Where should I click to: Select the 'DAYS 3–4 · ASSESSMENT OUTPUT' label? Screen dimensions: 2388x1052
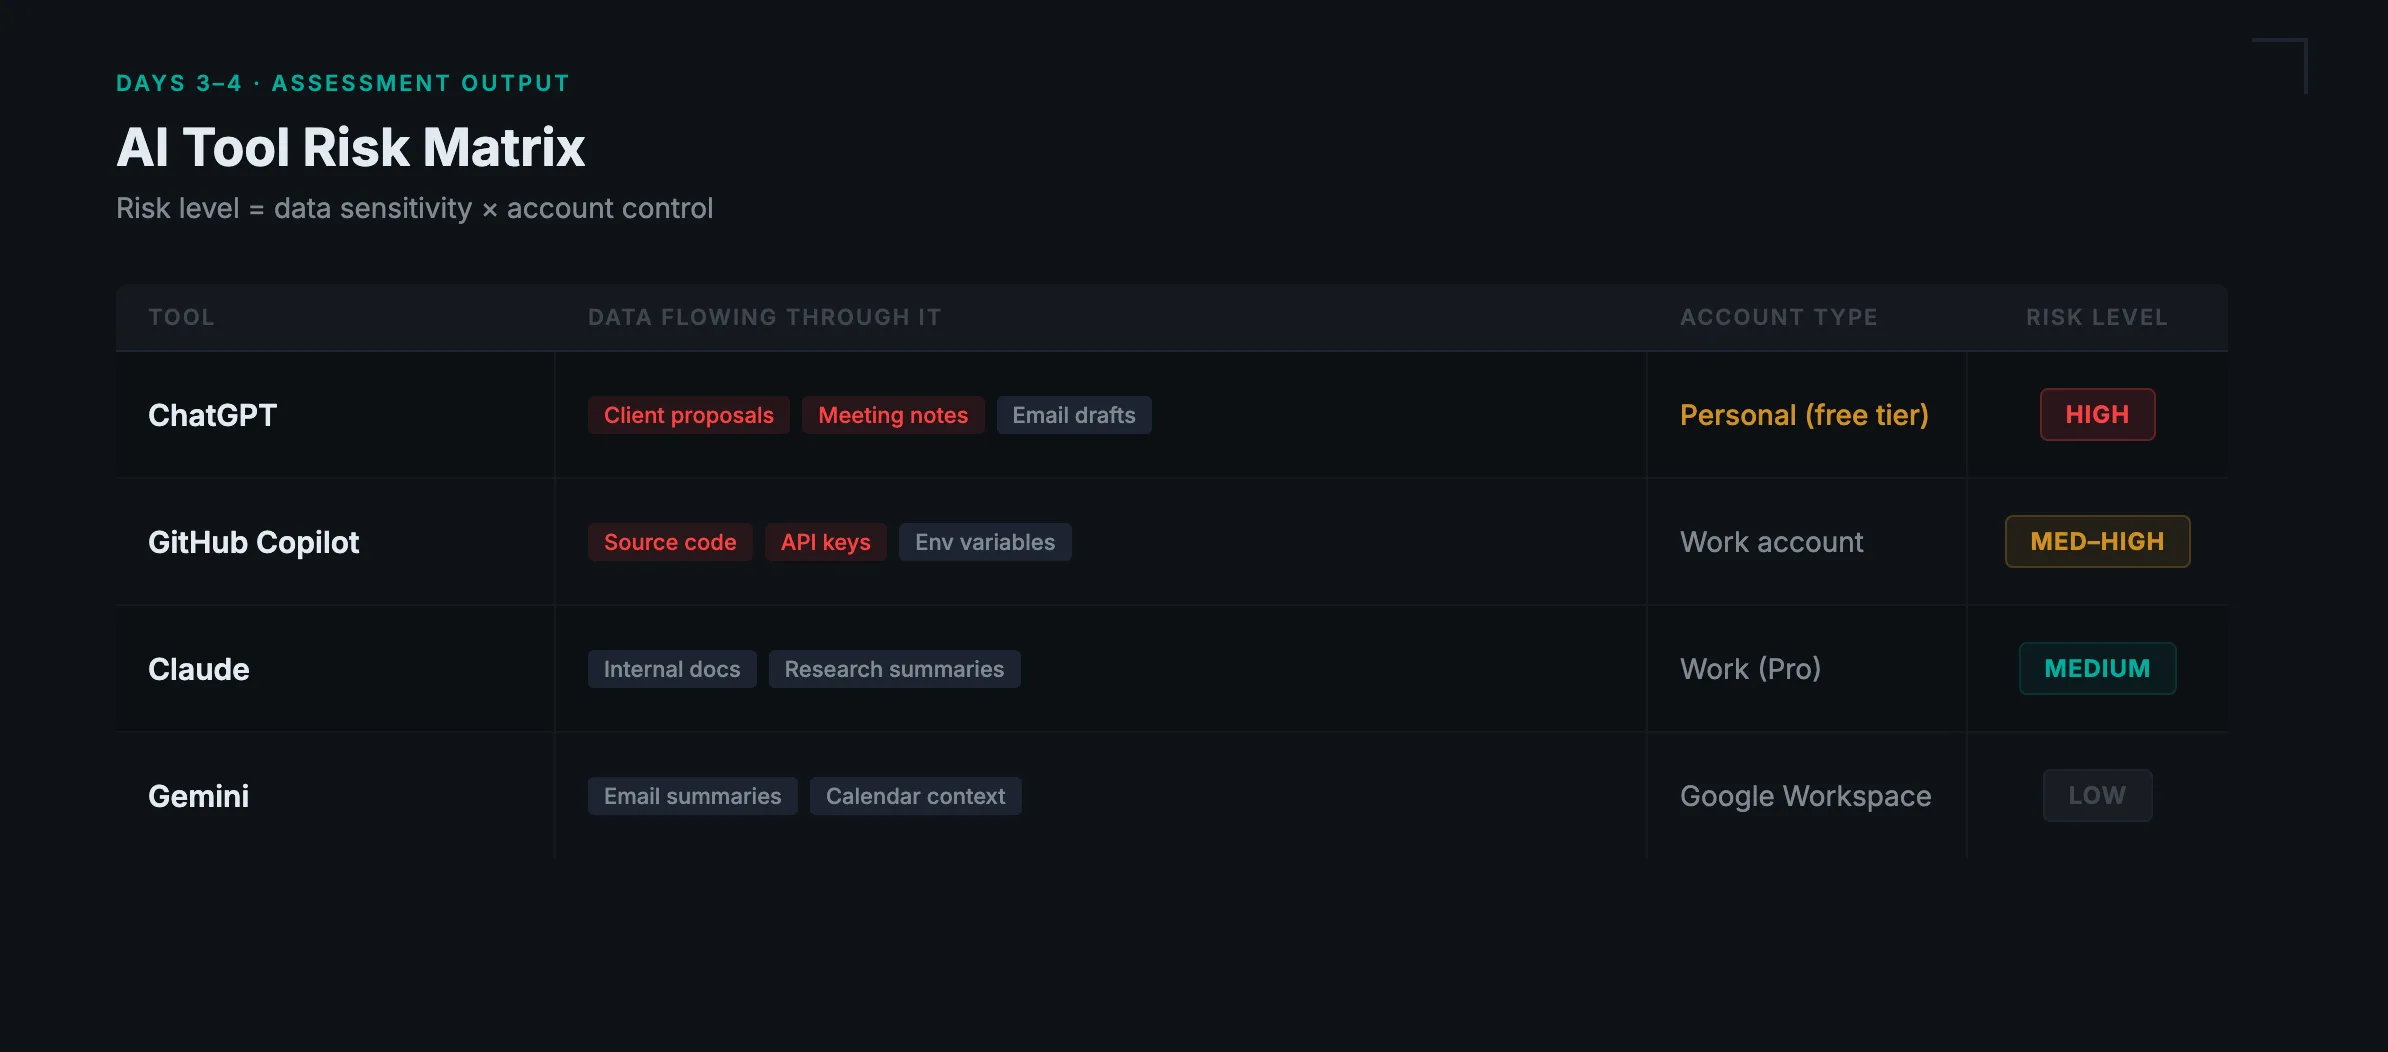[343, 83]
